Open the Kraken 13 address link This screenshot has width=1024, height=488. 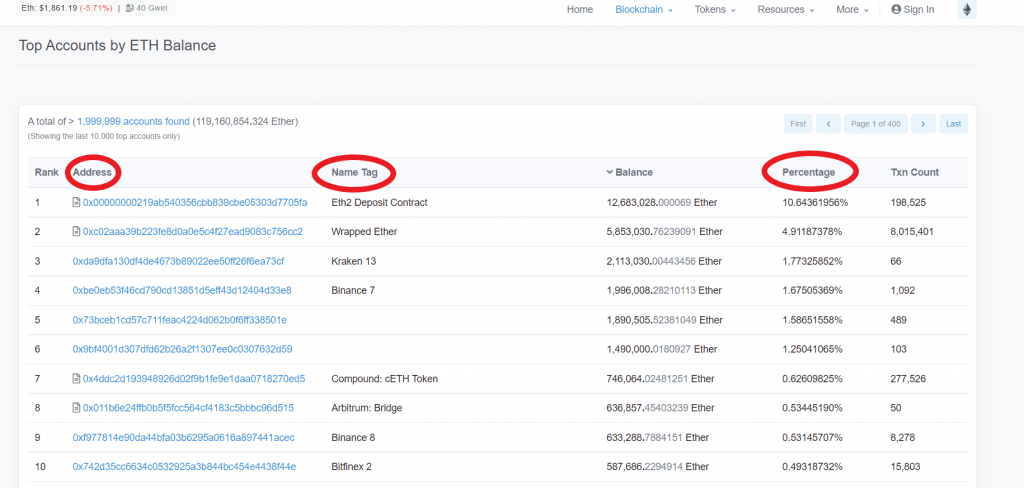point(178,261)
